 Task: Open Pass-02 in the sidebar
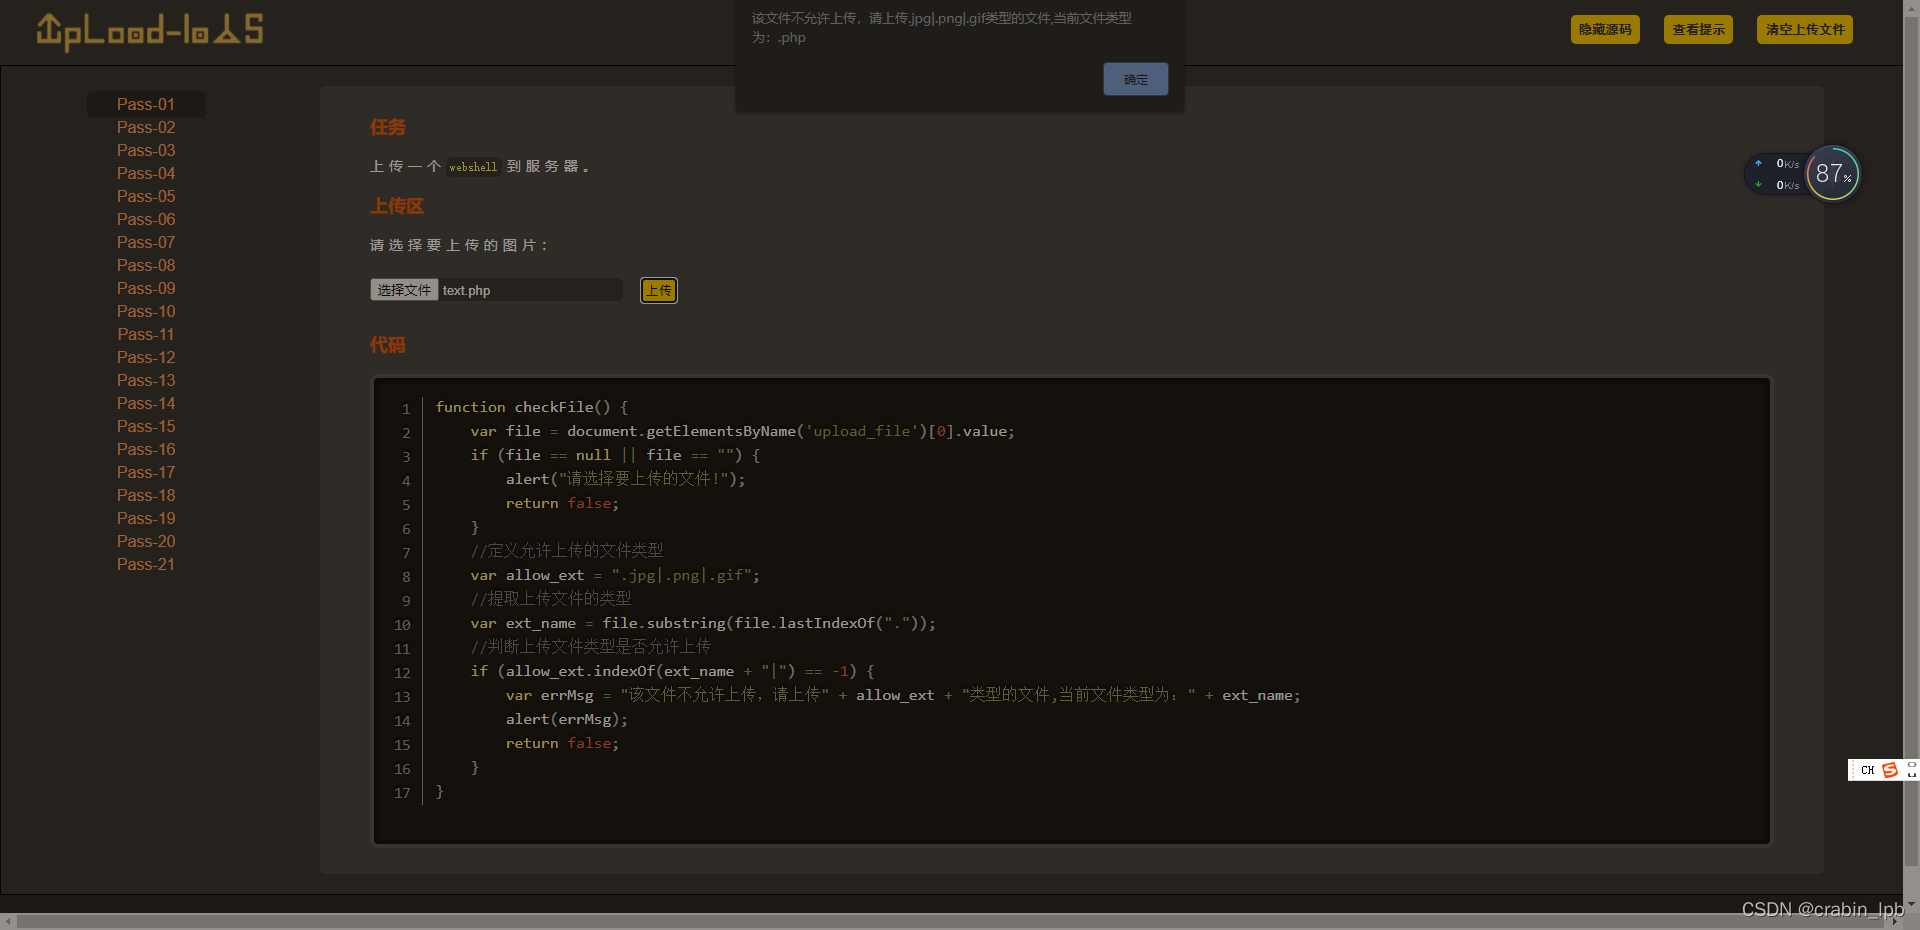[x=146, y=127]
